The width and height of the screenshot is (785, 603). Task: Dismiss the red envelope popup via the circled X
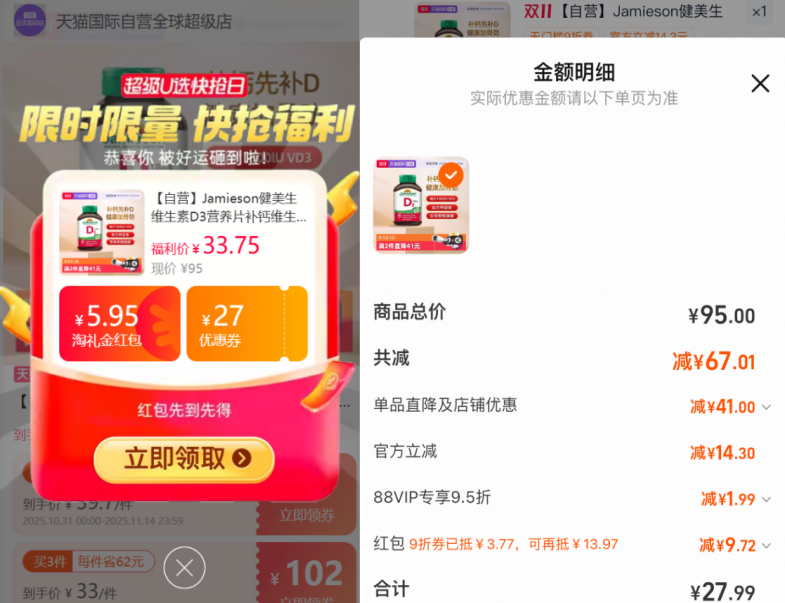(x=184, y=568)
